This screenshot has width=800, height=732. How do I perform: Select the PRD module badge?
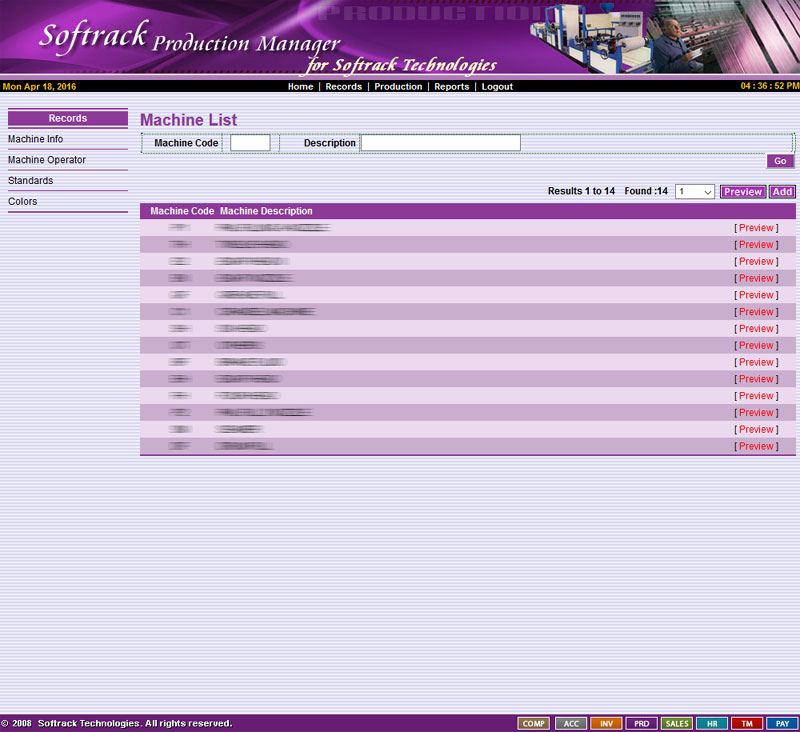tap(641, 723)
